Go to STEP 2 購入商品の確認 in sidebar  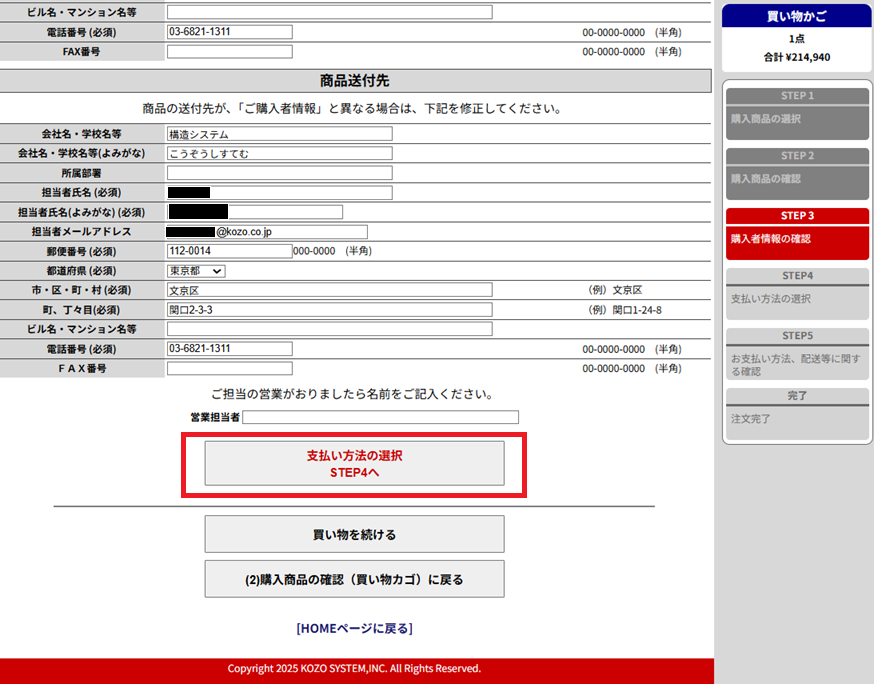click(797, 173)
